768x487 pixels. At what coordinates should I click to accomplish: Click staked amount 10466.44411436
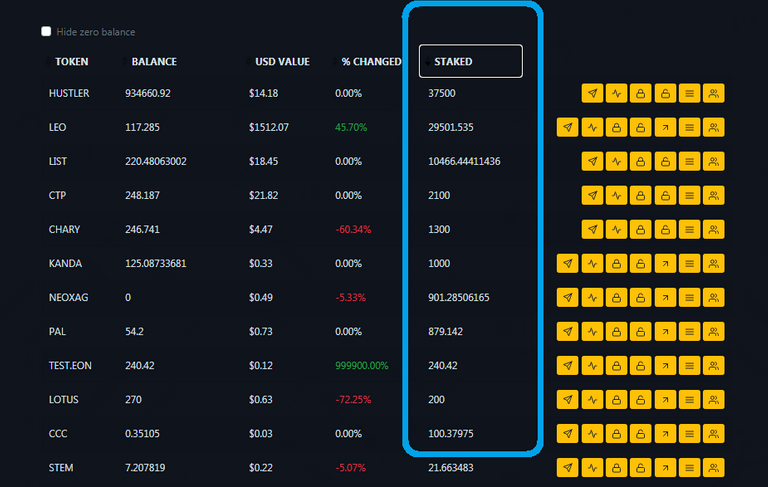[464, 161]
